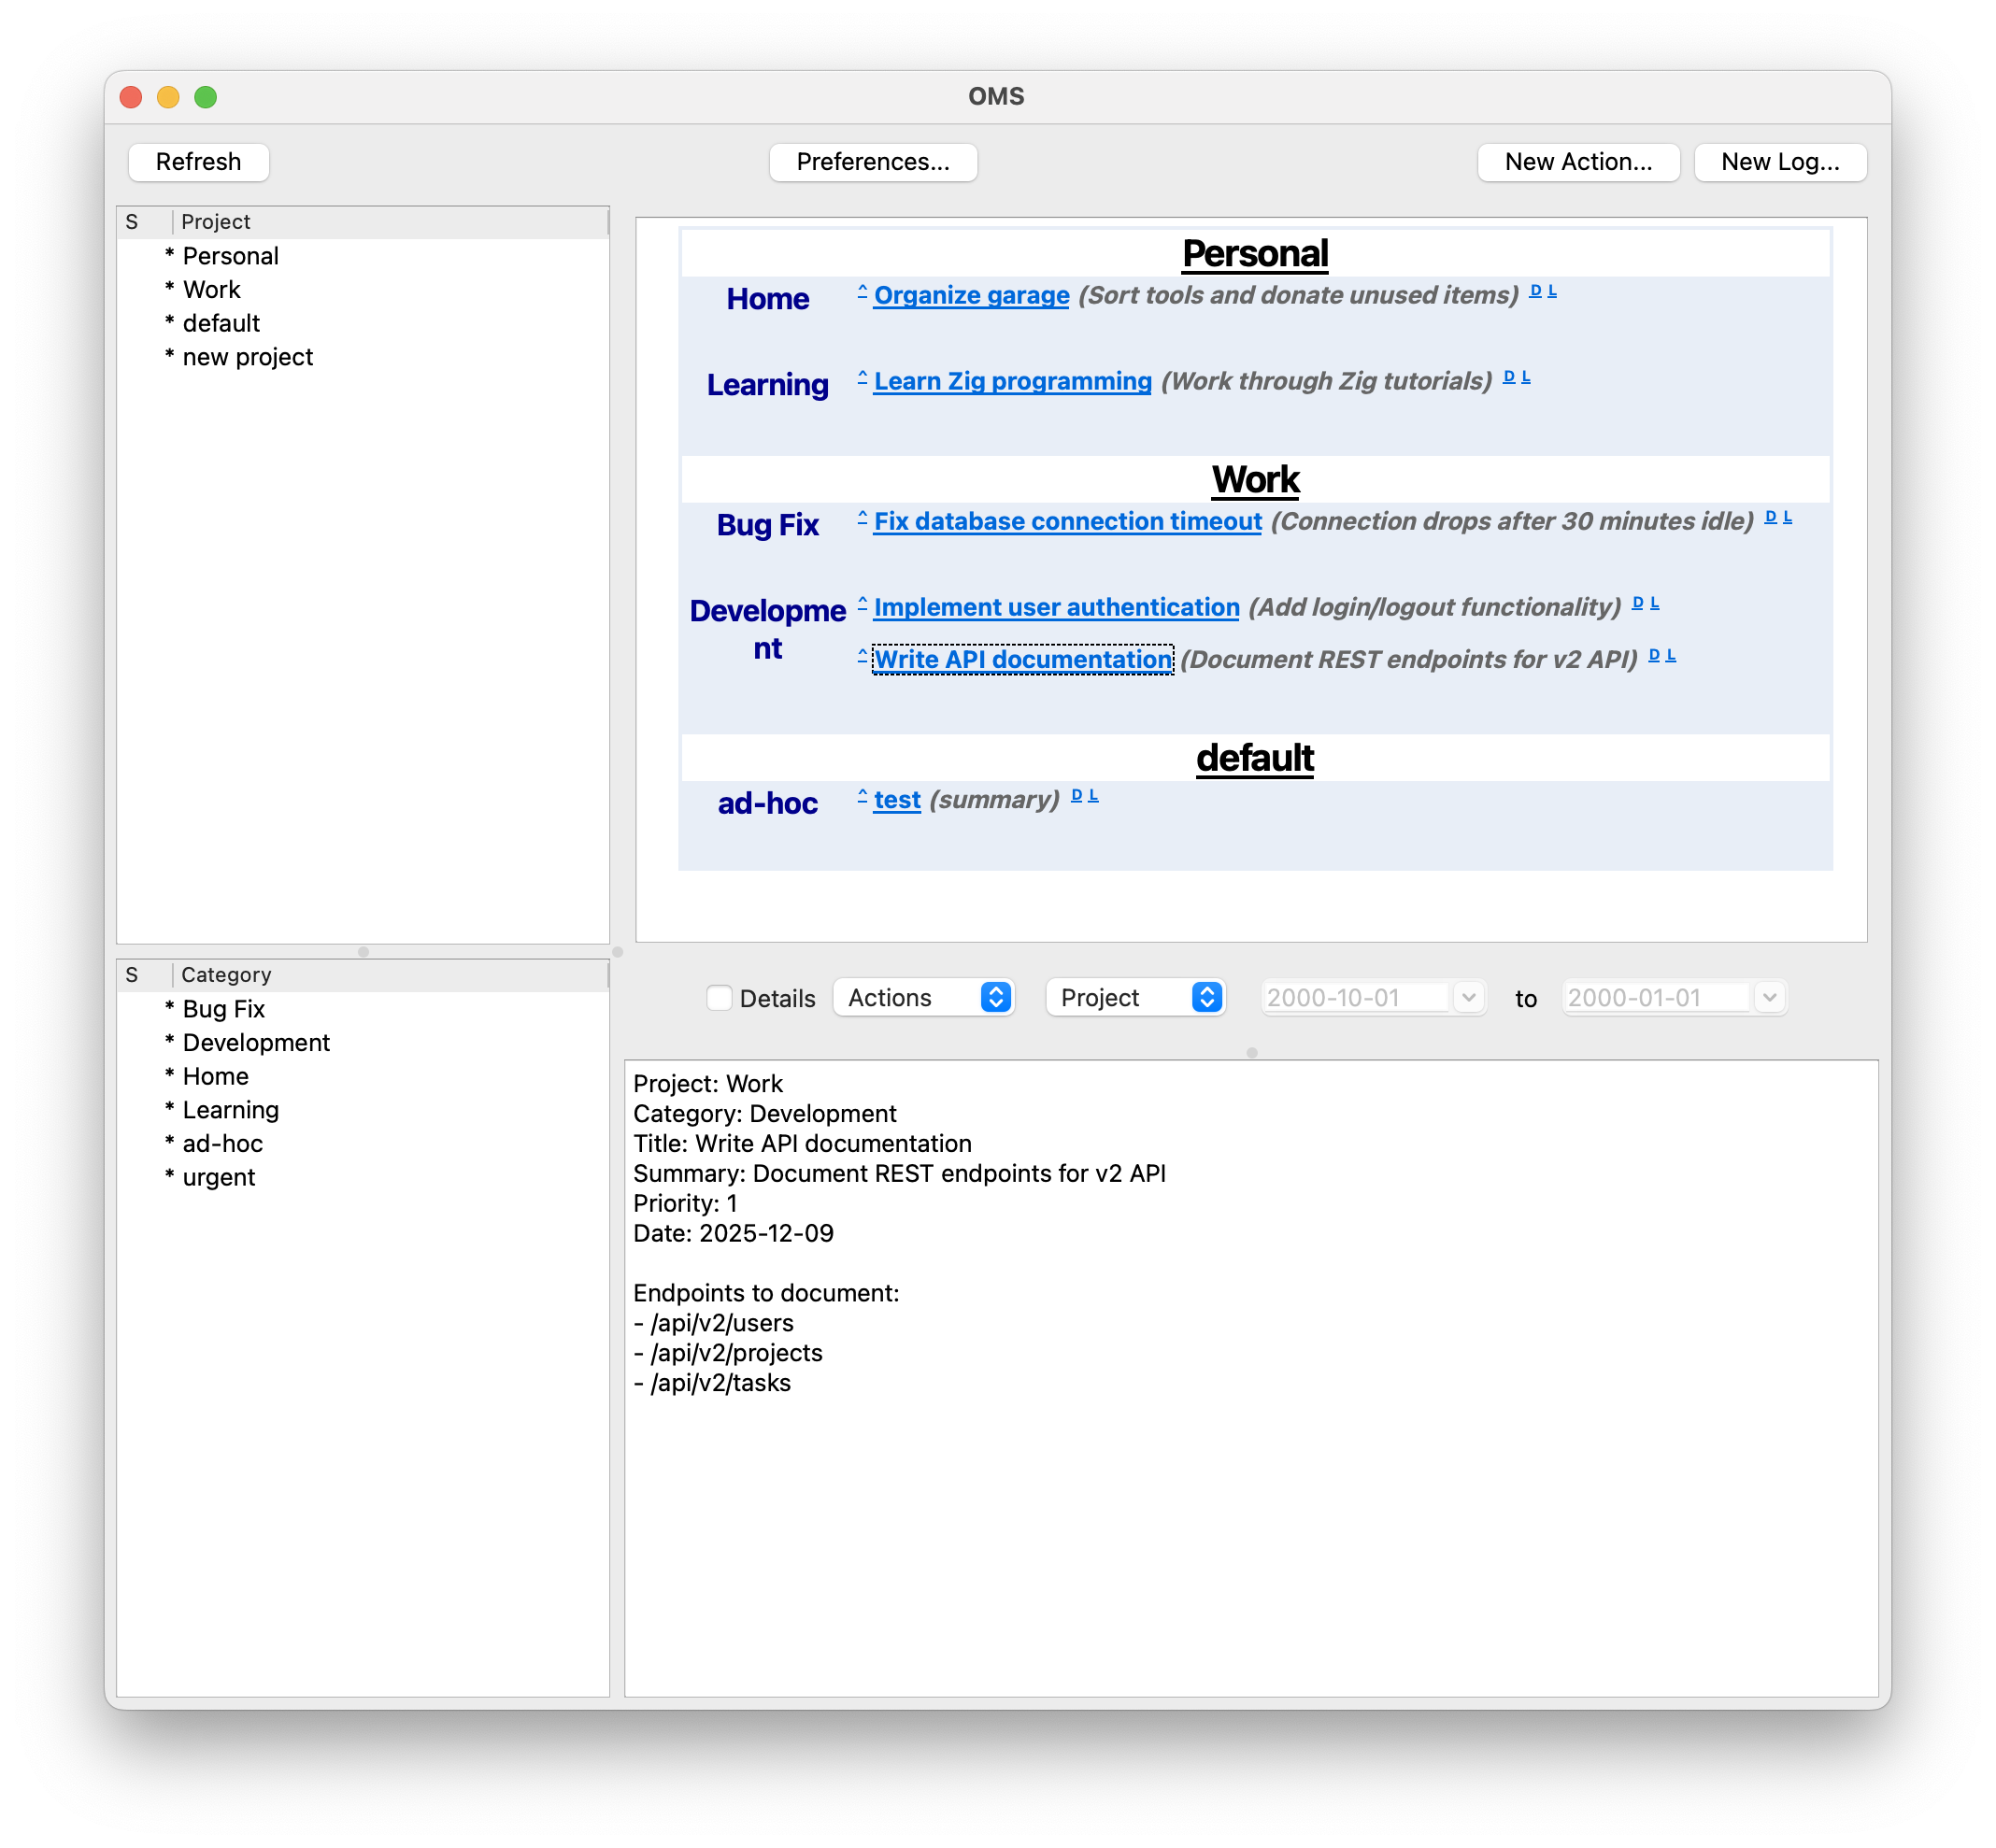The image size is (1996, 1848).
Task: Open the Project grouping dropdown
Action: coord(1135,998)
